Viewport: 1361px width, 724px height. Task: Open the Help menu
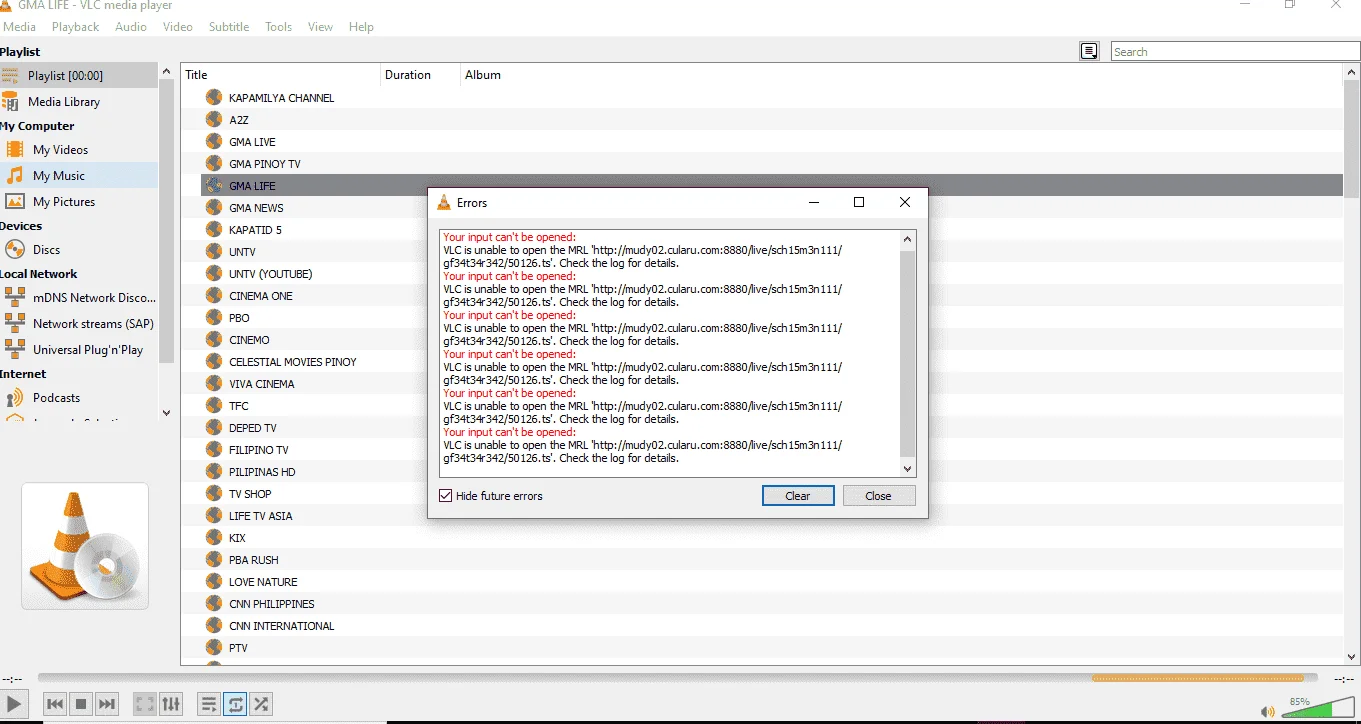point(361,27)
